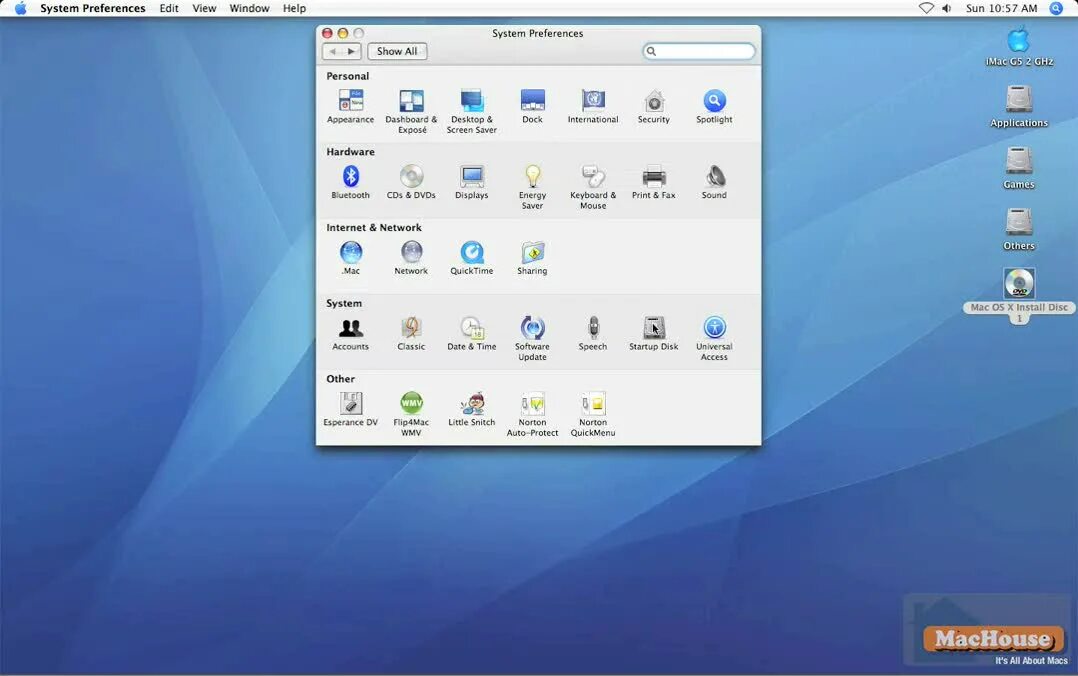
Task: Open the Displays preference pane
Action: (472, 182)
